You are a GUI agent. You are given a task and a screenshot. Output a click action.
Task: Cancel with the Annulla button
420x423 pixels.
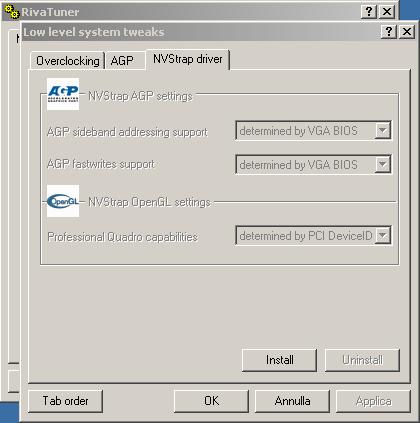292,401
